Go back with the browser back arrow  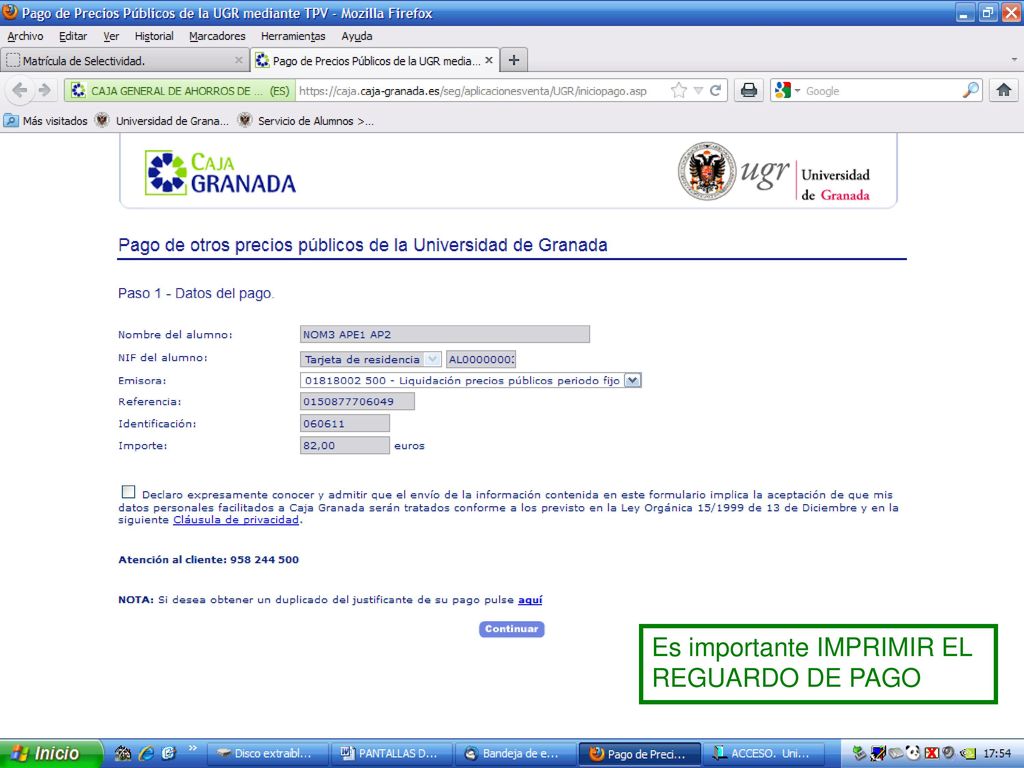(x=20, y=90)
